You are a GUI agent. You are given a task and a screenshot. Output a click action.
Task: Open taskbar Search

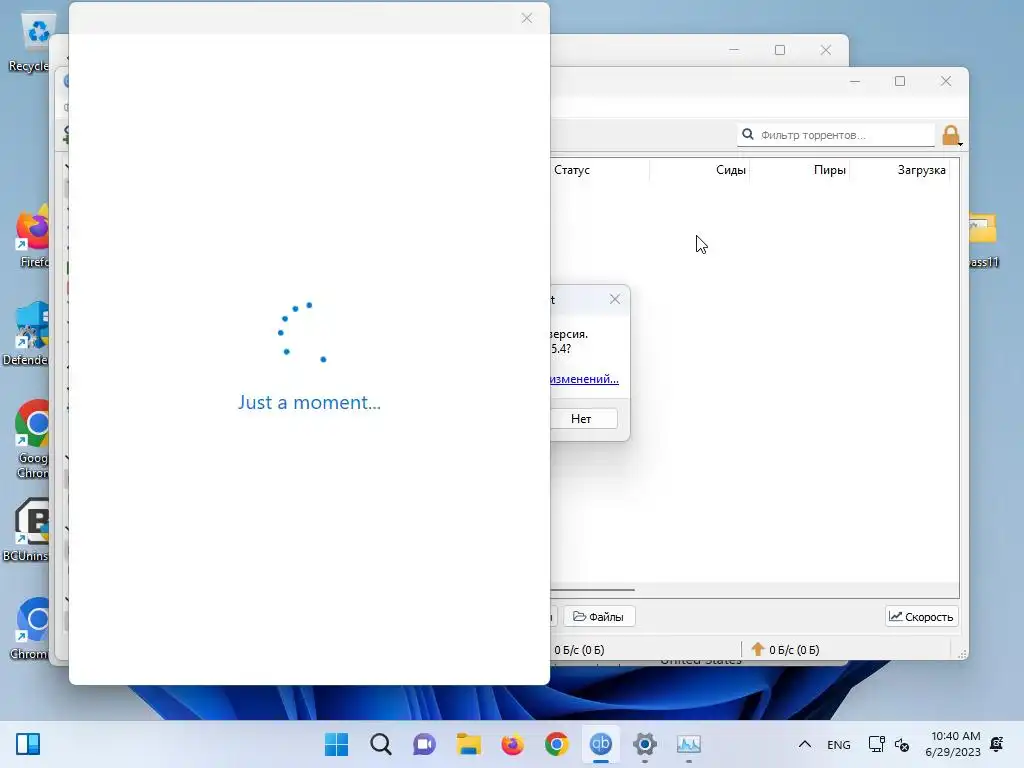[381, 744]
